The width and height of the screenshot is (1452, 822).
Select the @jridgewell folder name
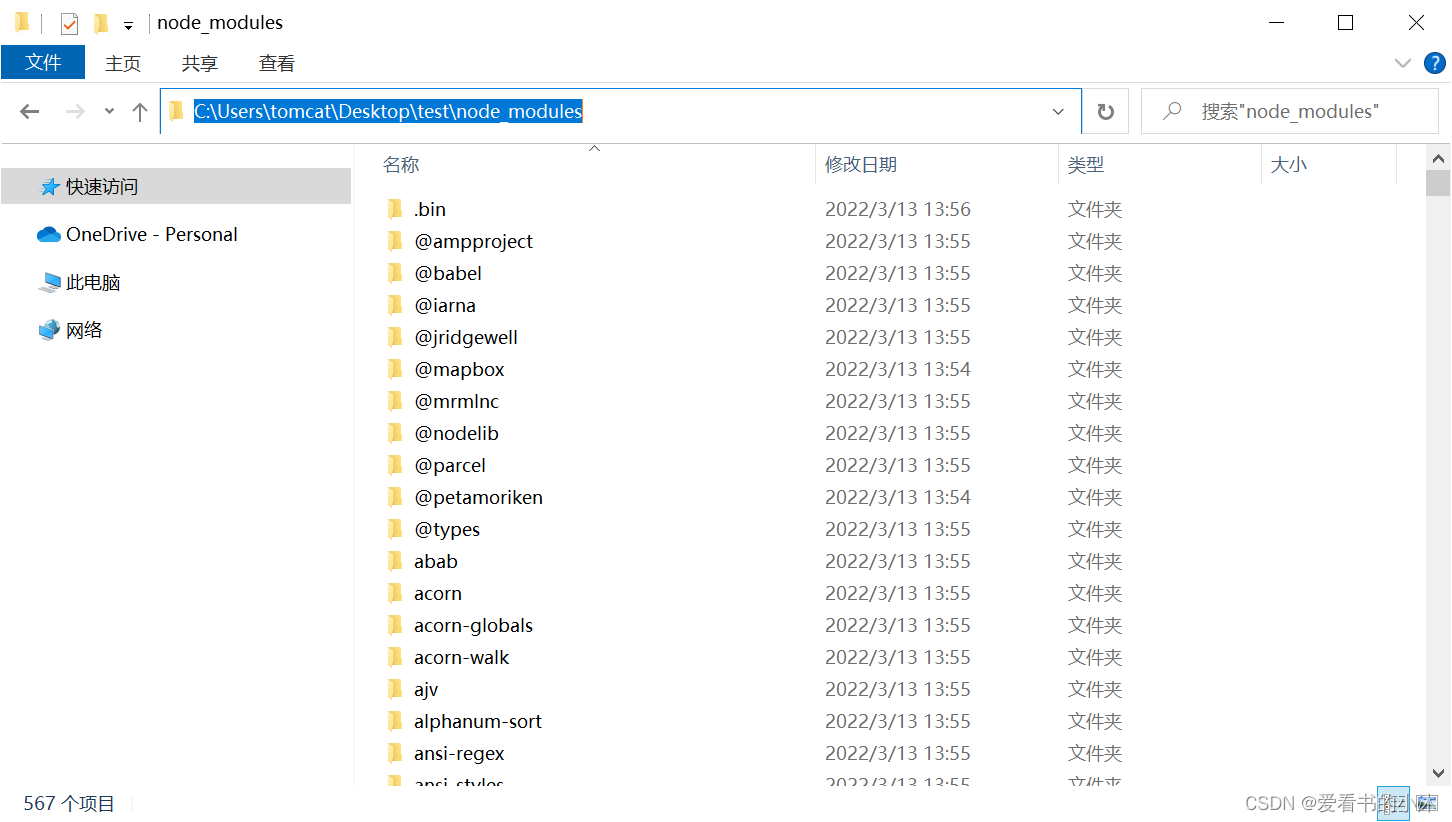pos(466,337)
